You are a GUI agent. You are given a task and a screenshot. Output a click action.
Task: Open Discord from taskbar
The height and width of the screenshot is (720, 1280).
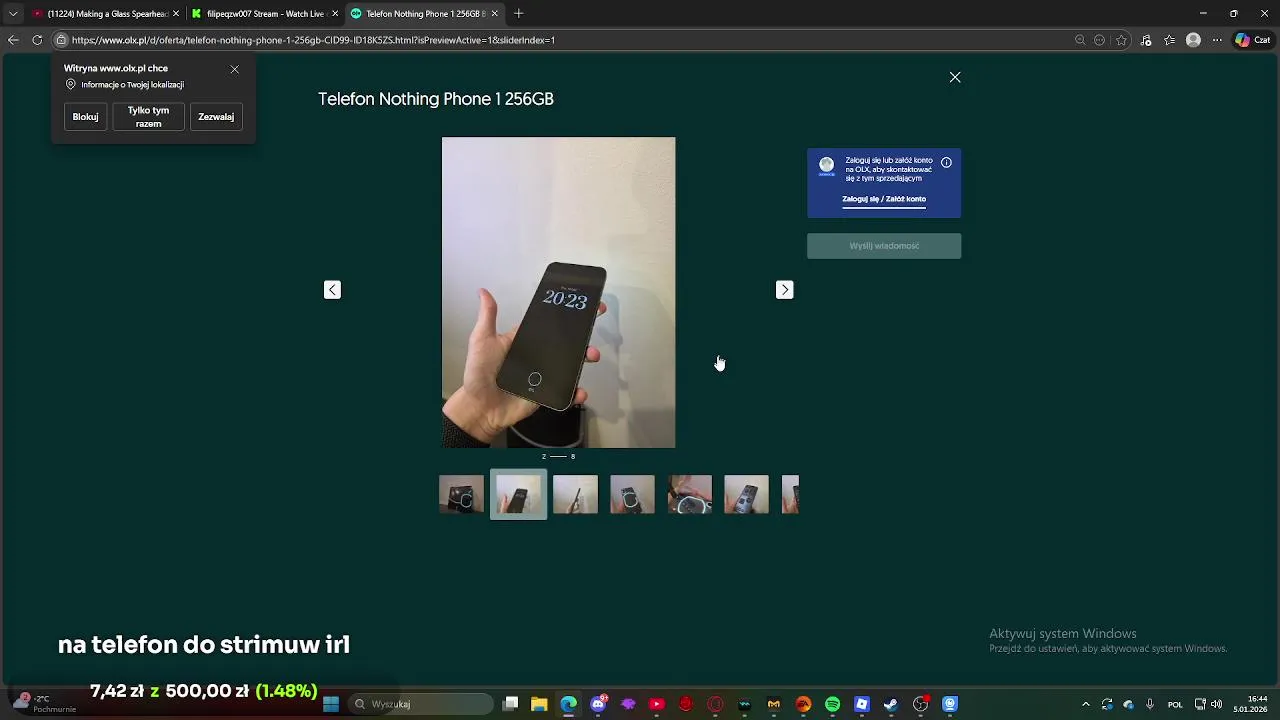598,704
